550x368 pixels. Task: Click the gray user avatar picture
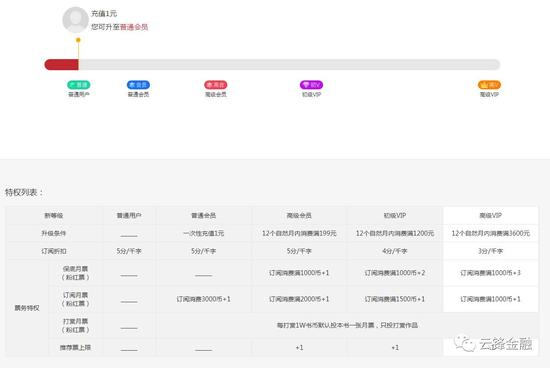pos(75,20)
